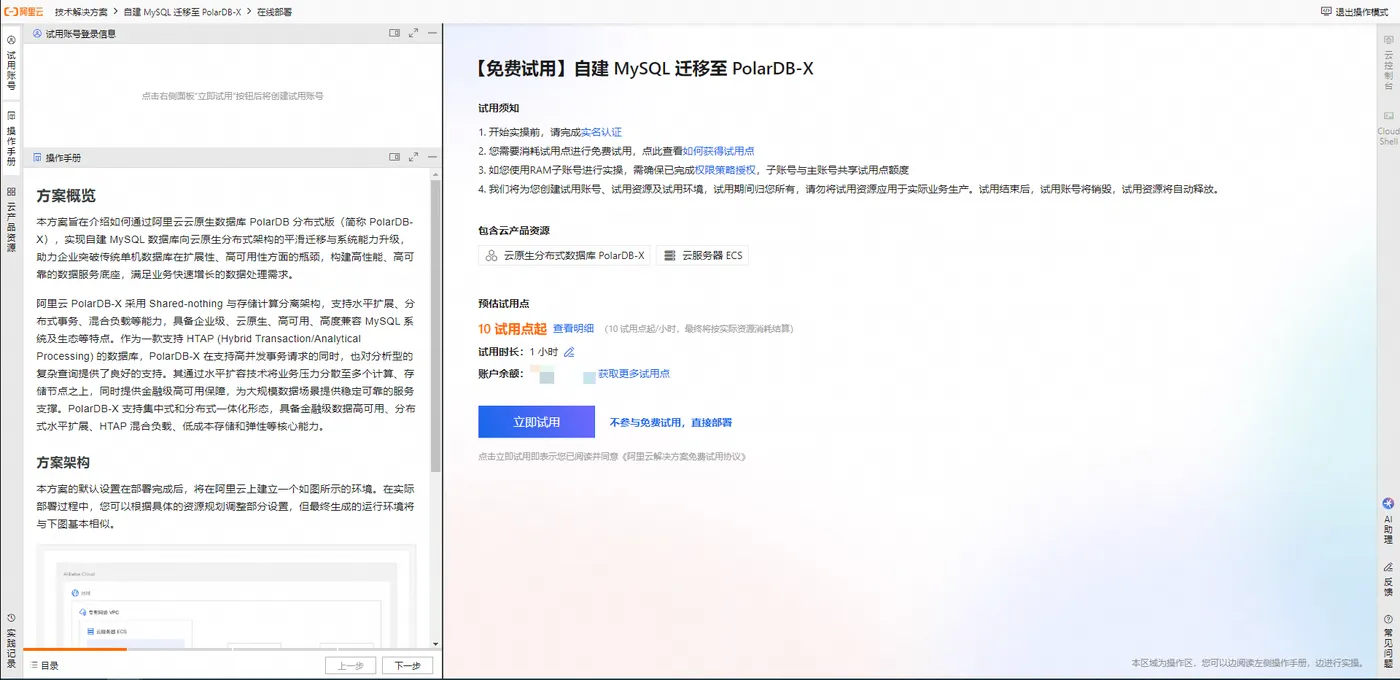Image resolution: width=1400 pixels, height=680 pixels.
Task: Click PolarDB-X product icon in resource tag
Action: coord(491,256)
